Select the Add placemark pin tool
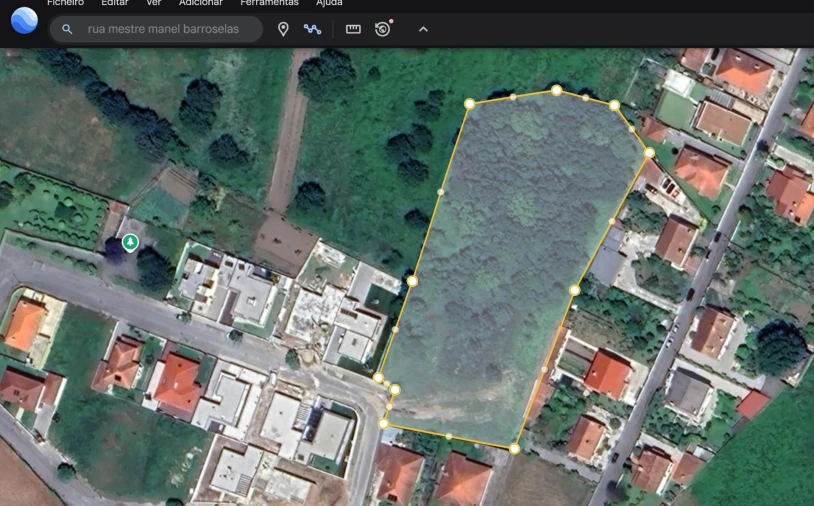 [x=283, y=29]
